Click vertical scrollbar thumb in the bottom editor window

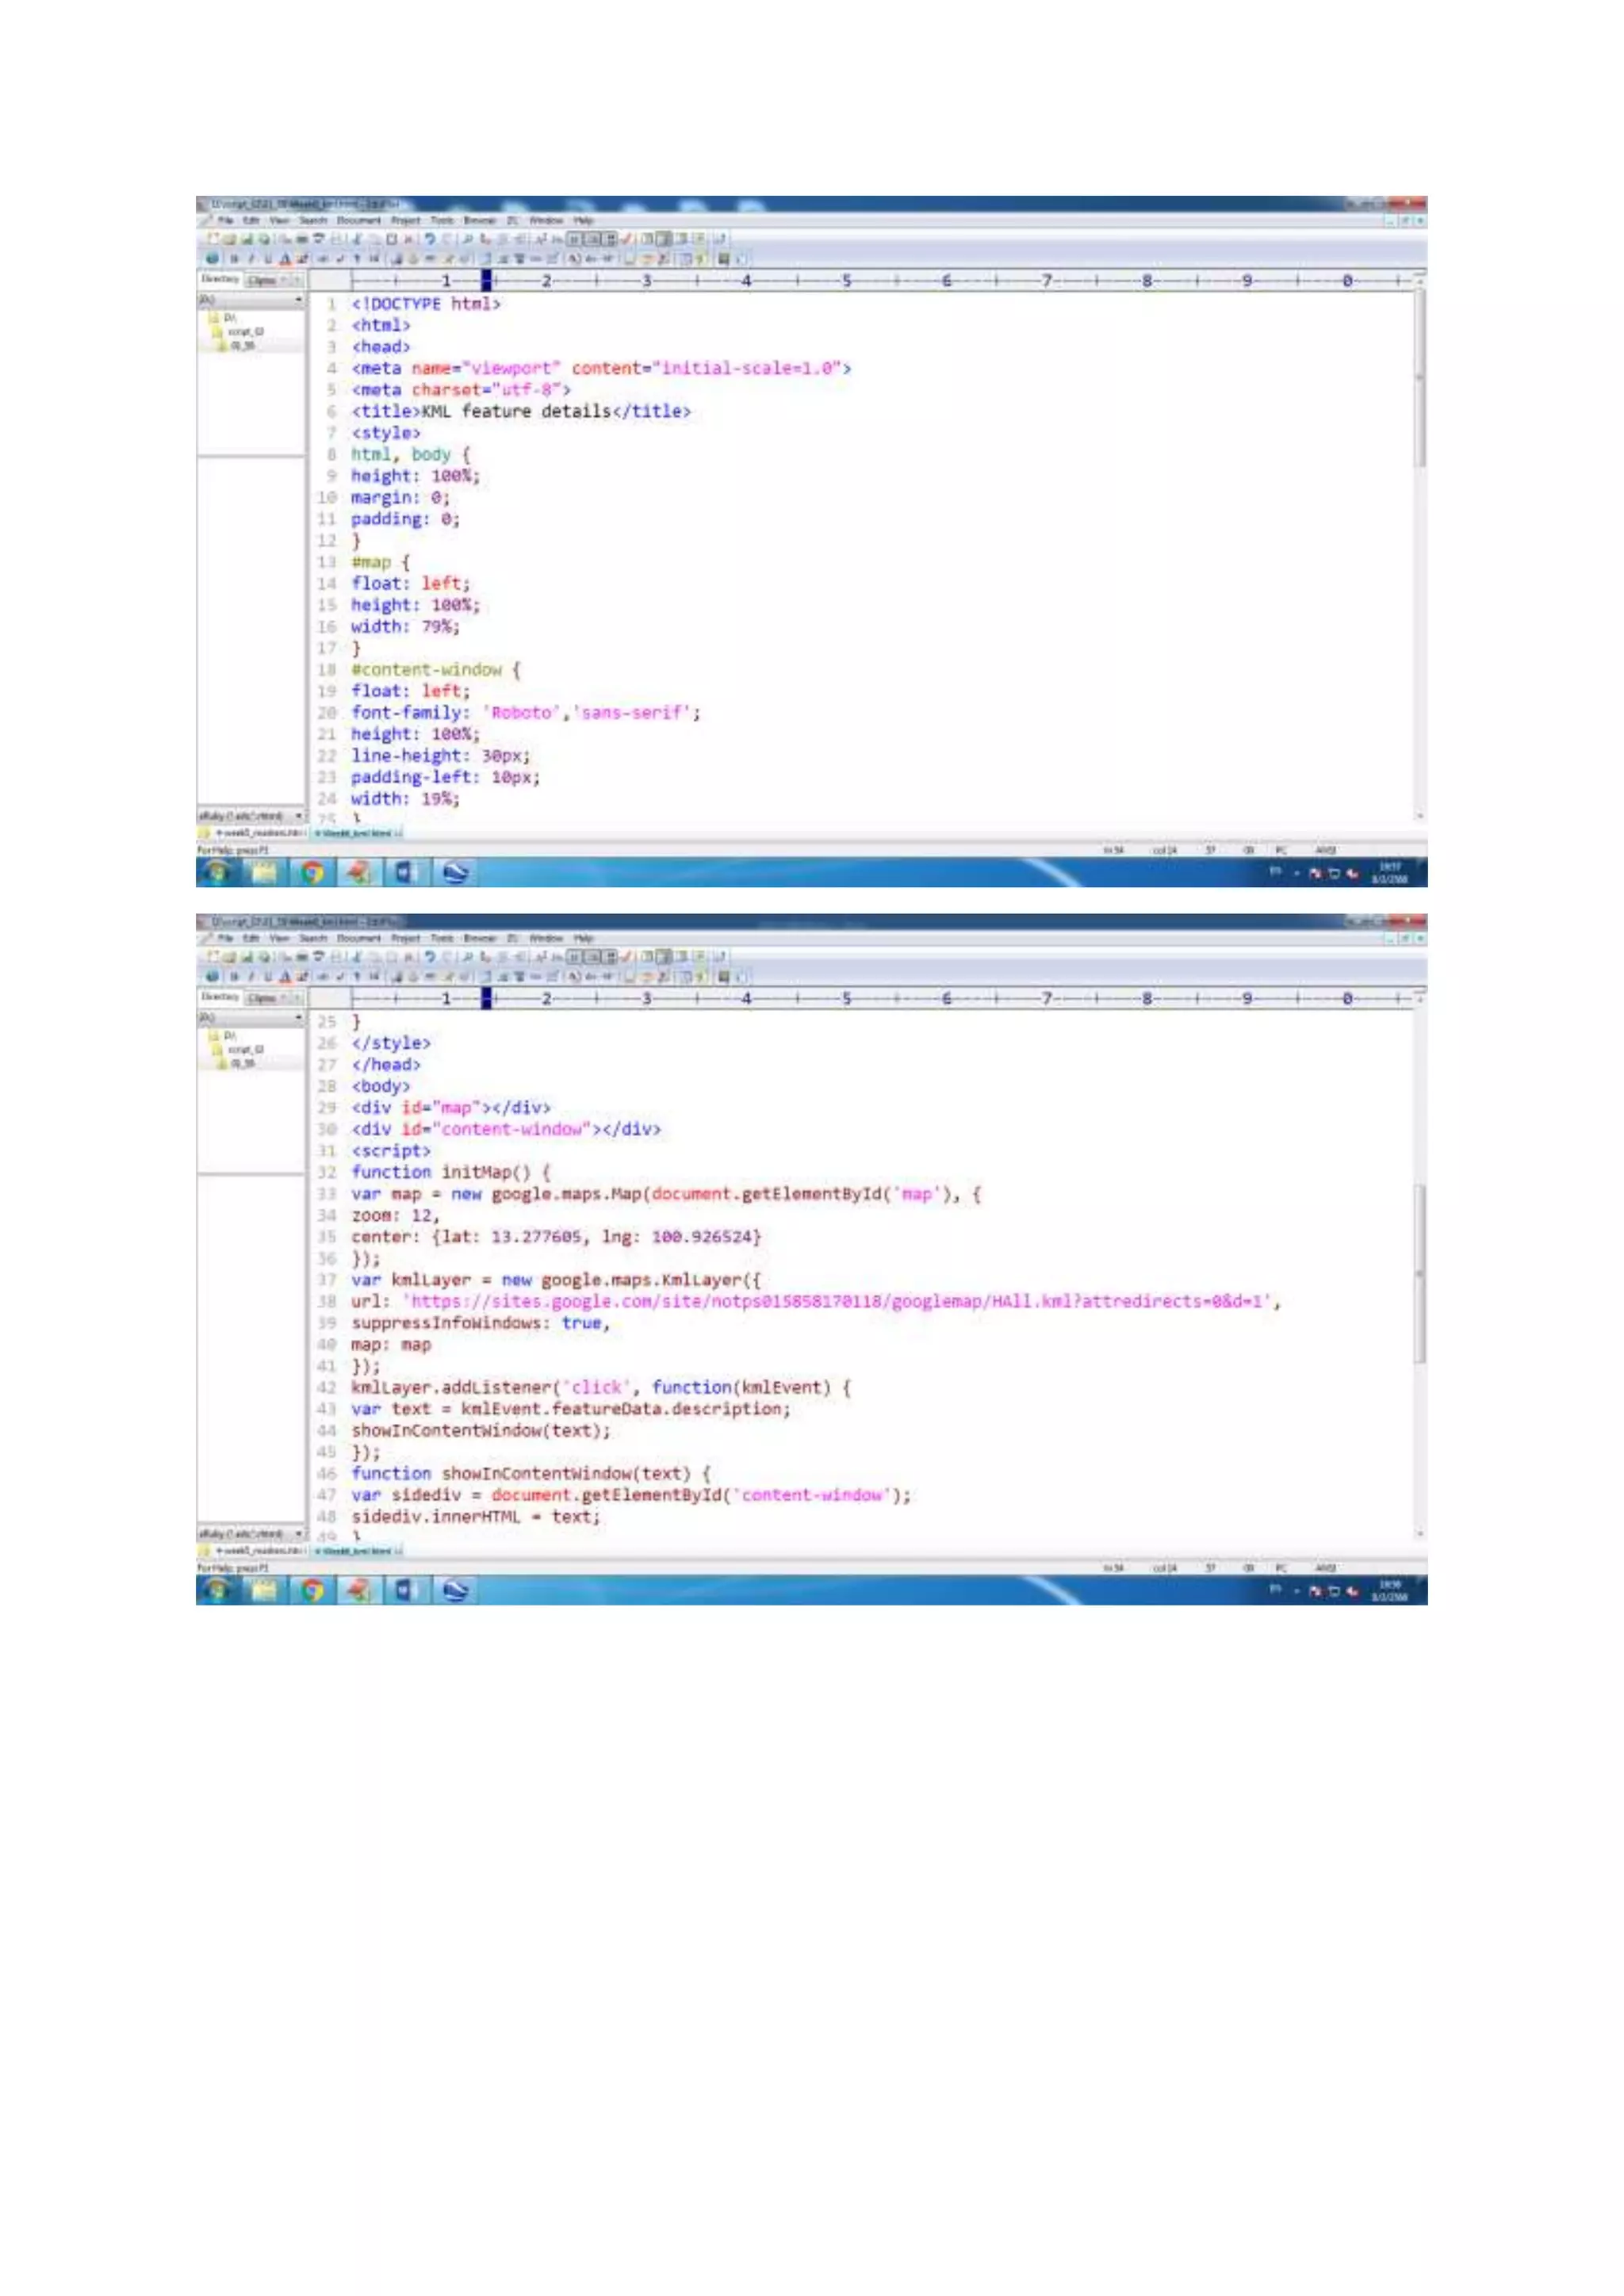(x=1419, y=1272)
